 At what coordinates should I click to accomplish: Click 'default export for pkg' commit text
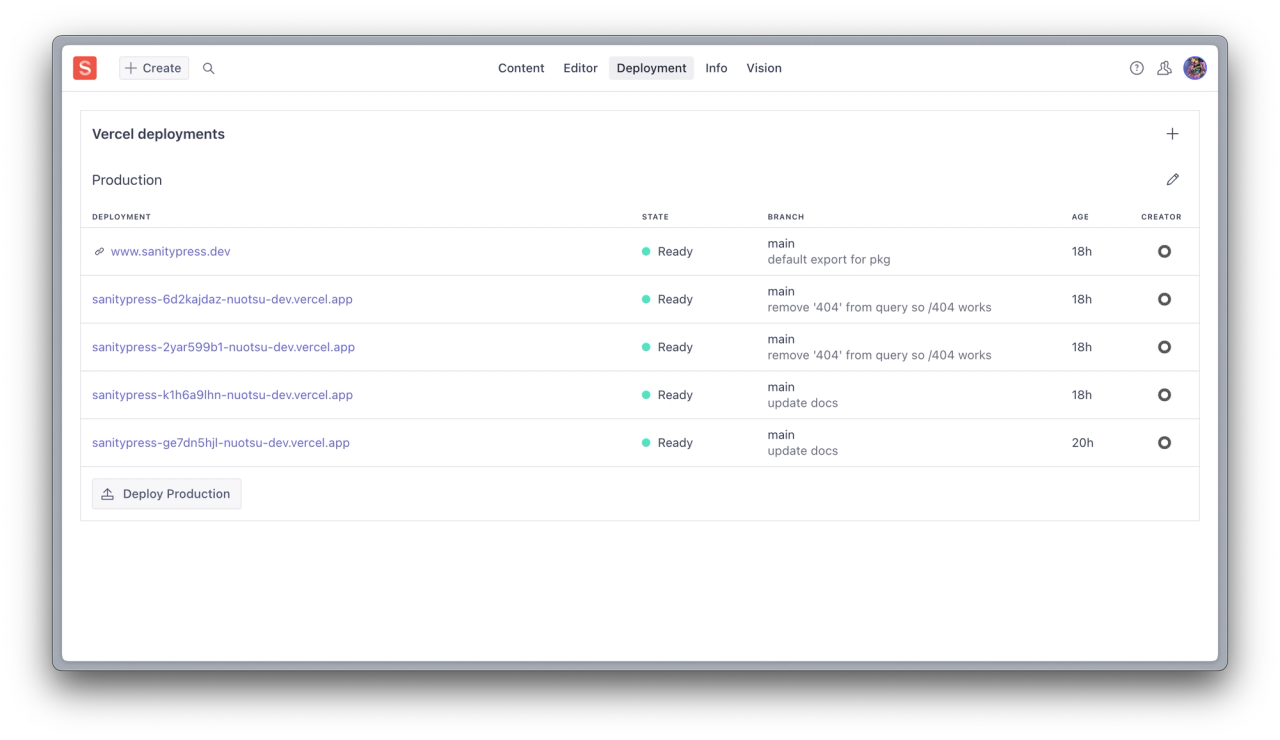(x=829, y=260)
